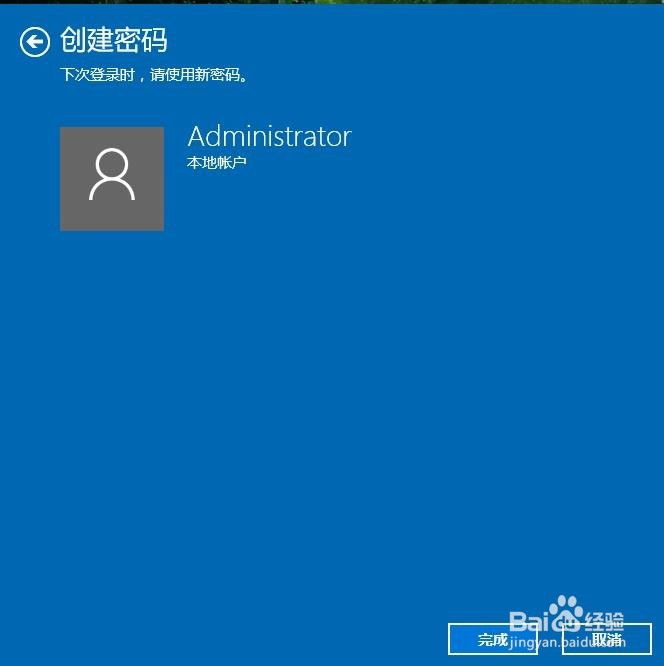Viewport: 664px width, 666px height.
Task: Click the letter A in Administrator
Action: [197, 137]
